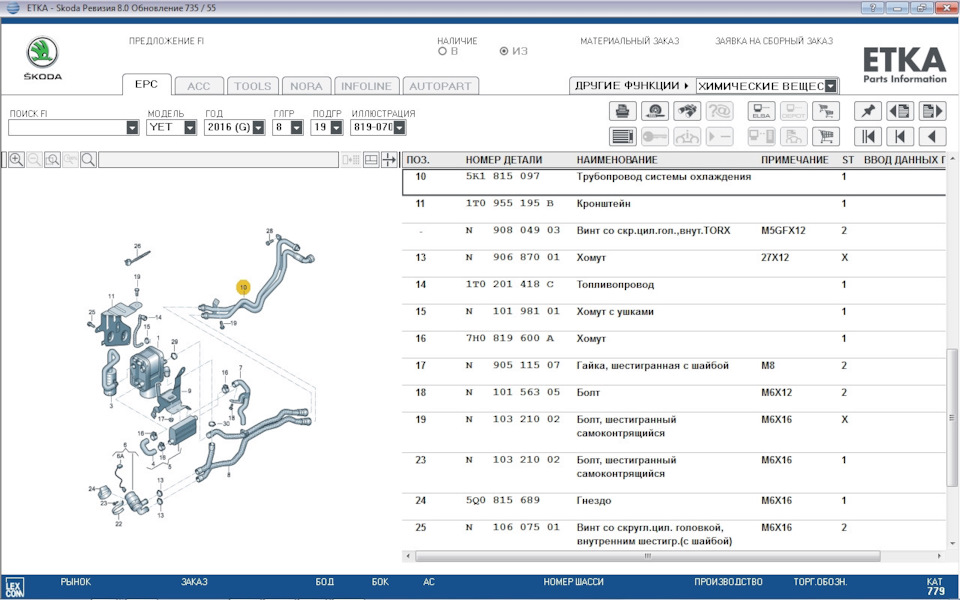The width and height of the screenshot is (960, 600).
Task: Click the move-divider arrow icon
Action: pyautogui.click(x=389, y=160)
